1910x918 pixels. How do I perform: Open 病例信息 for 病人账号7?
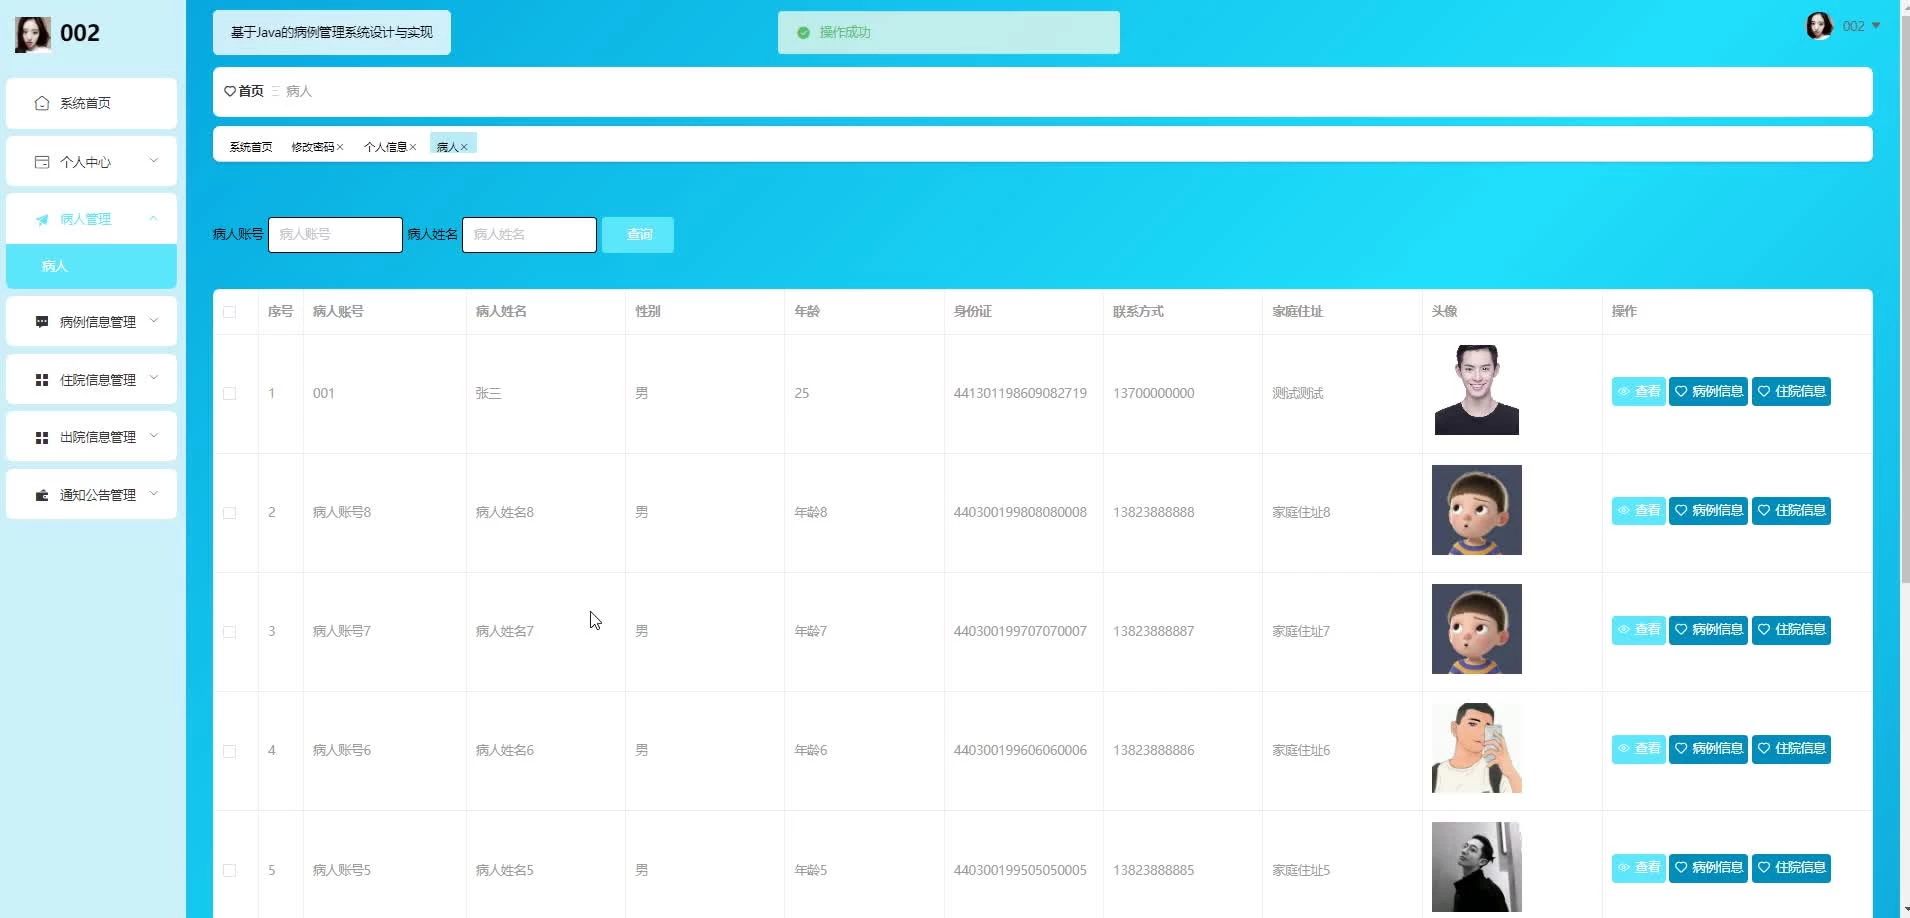[1708, 630]
